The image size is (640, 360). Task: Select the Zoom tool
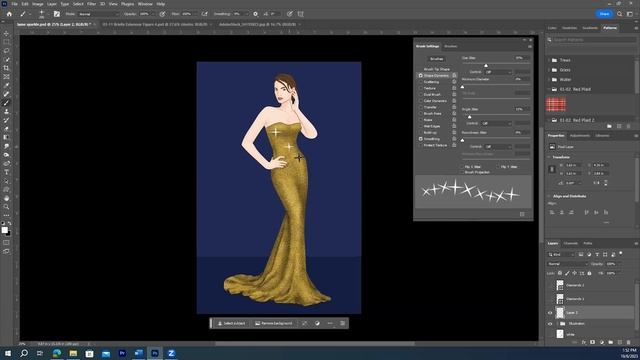click(6, 207)
